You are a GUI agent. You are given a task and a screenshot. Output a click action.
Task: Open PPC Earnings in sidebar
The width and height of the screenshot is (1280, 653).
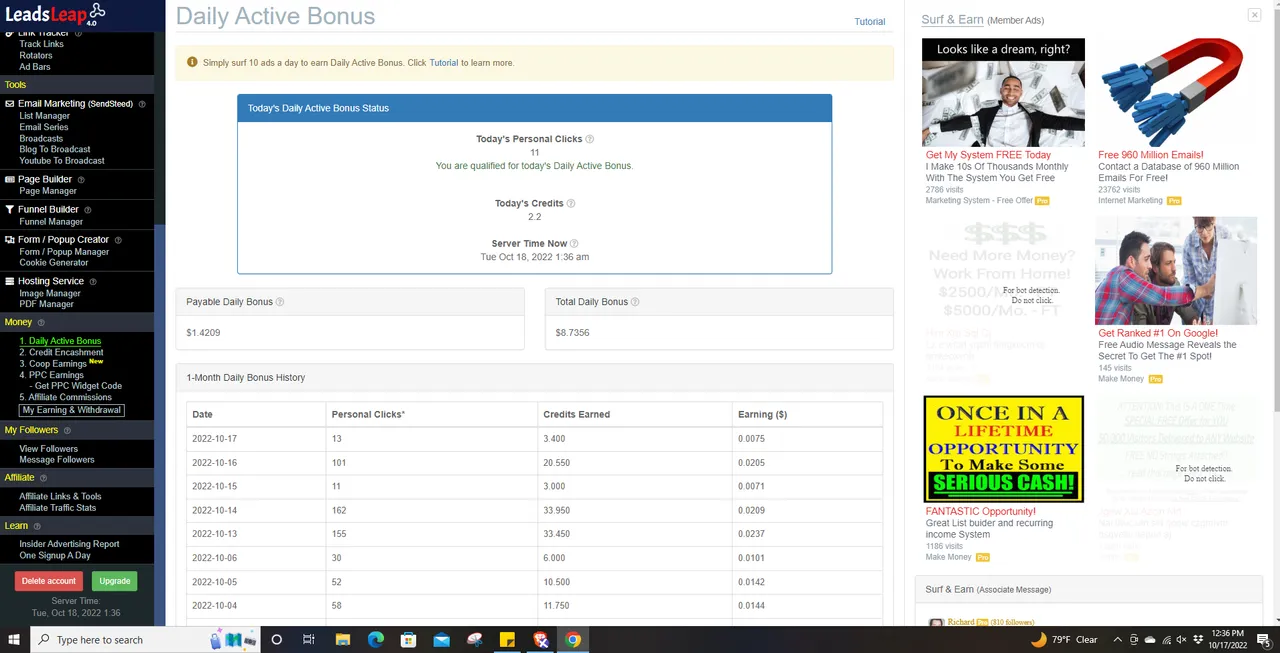click(x=51, y=375)
